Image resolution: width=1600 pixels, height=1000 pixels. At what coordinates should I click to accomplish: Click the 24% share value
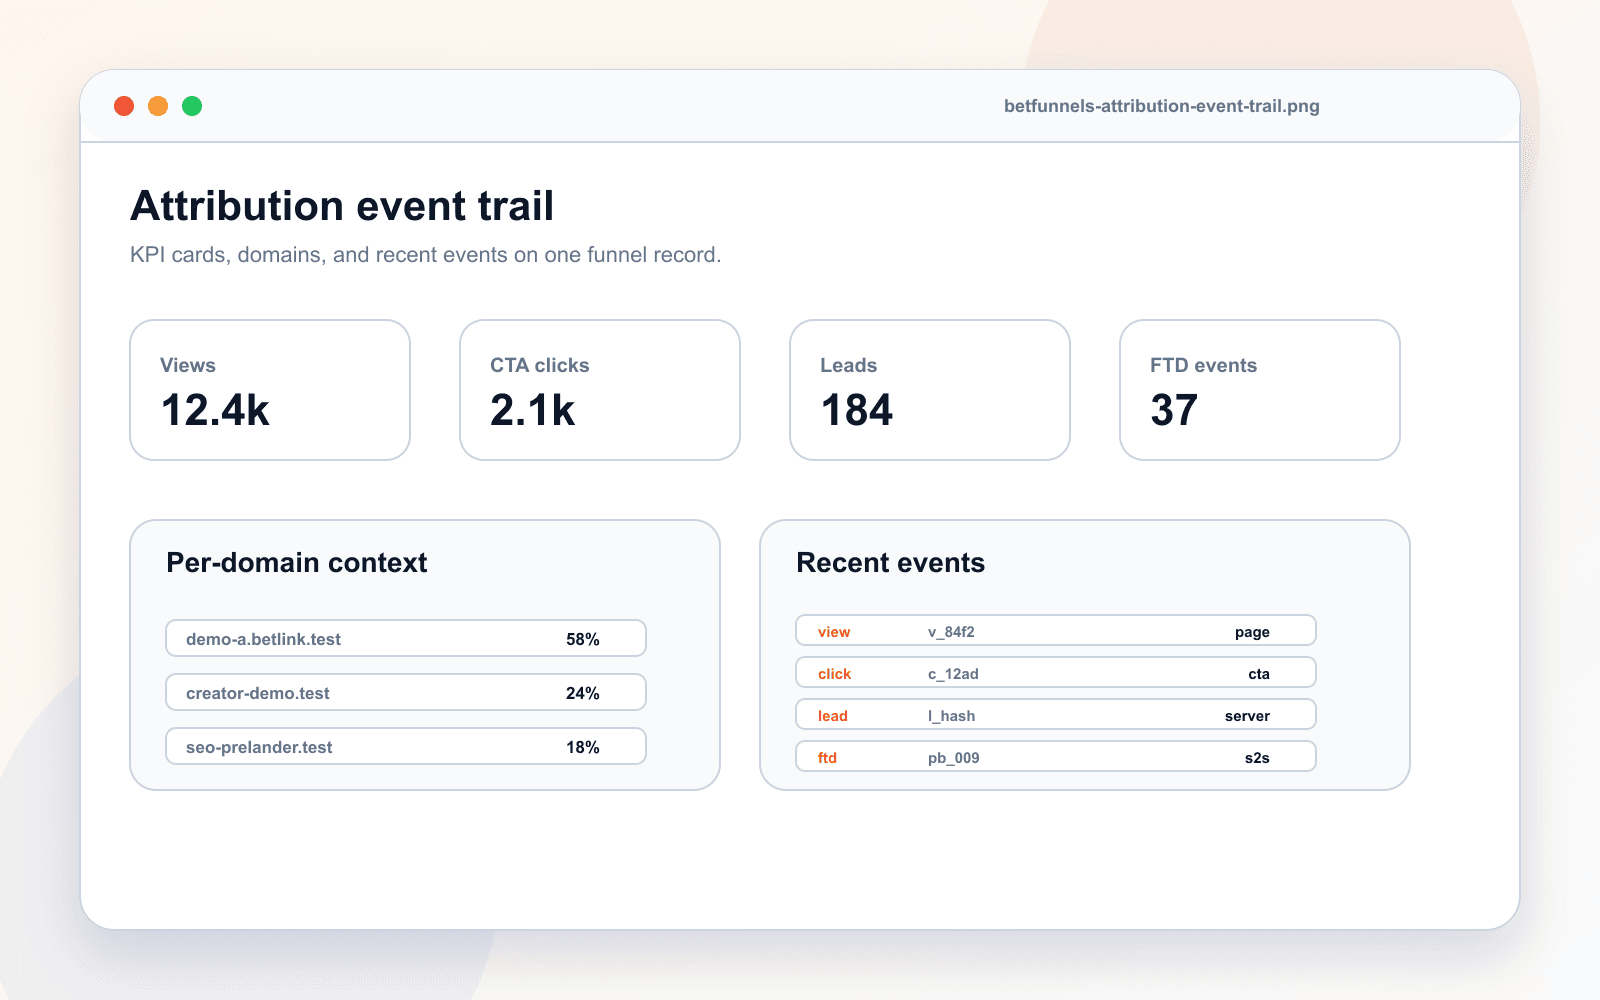pos(583,693)
